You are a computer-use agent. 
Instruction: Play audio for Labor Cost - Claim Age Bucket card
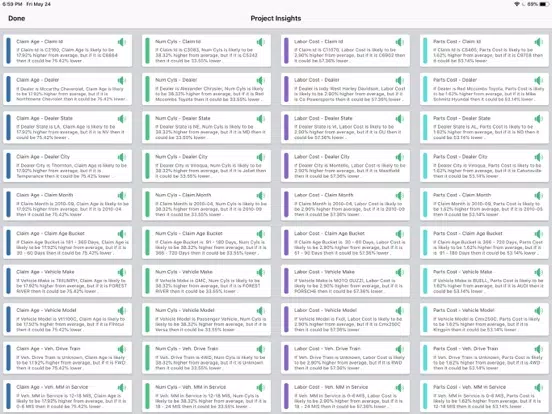[x=400, y=234]
